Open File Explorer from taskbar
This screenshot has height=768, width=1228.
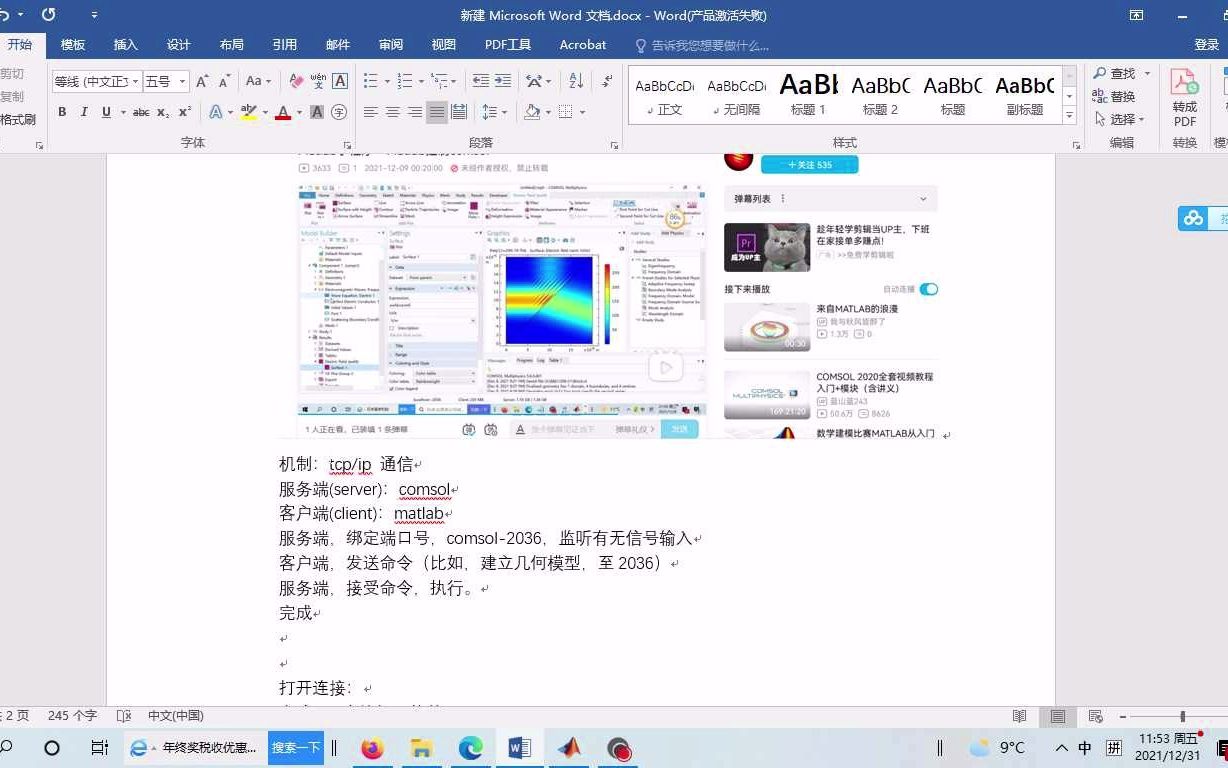[x=422, y=748]
